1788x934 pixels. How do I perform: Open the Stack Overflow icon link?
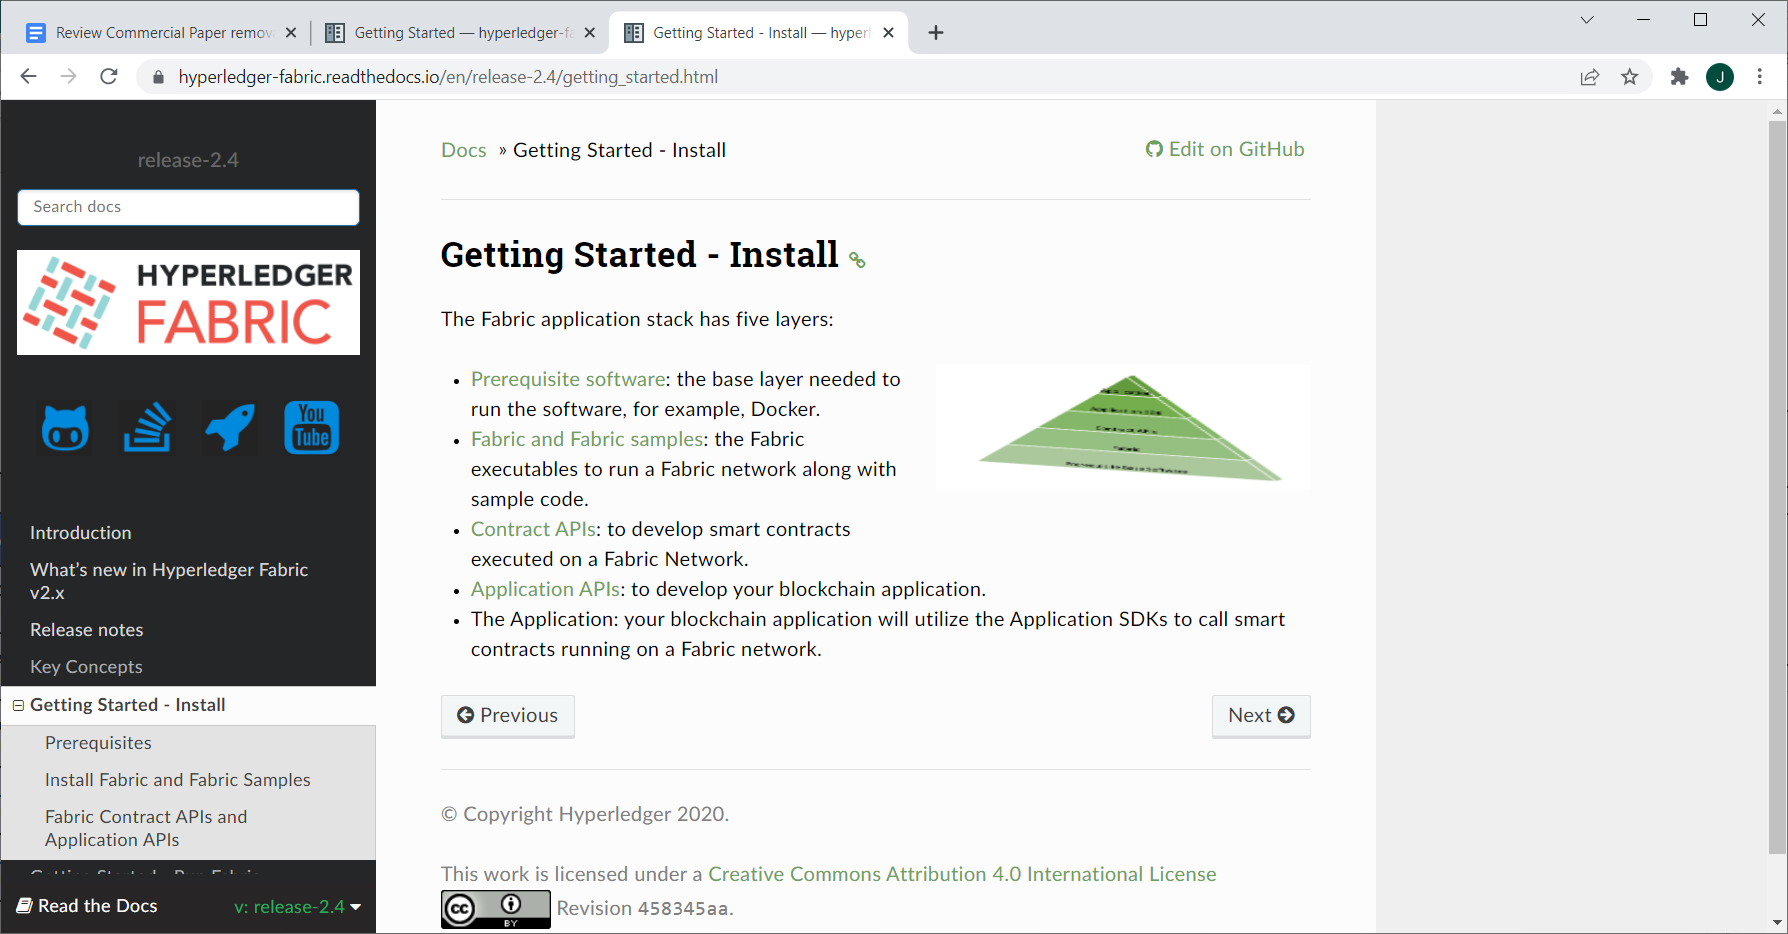tap(147, 428)
